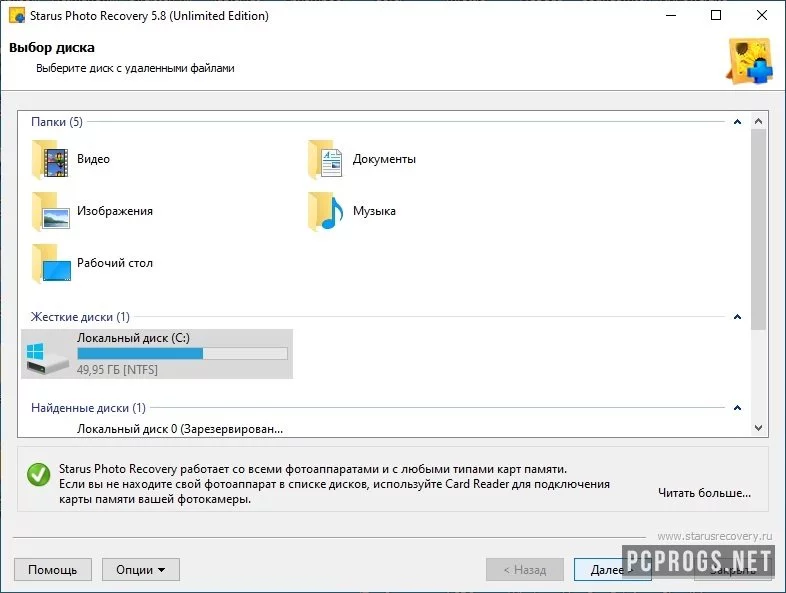
Task: Click the Starus Photo Recovery title bar icon
Action: tap(17, 16)
